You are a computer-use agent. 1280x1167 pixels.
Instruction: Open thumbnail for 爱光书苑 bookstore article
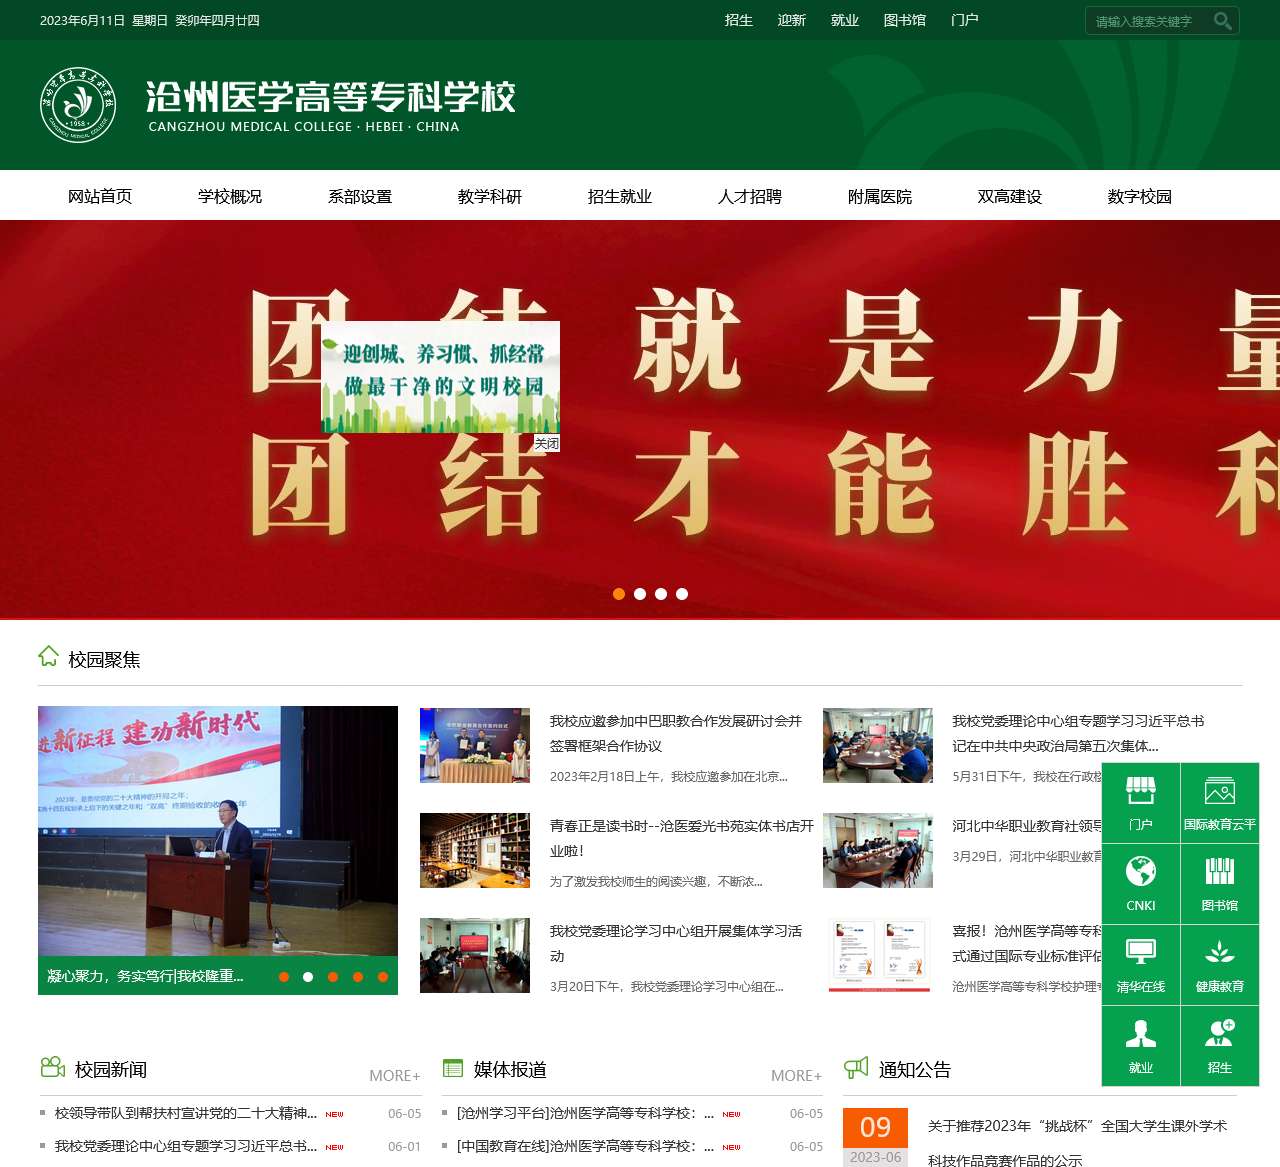475,850
